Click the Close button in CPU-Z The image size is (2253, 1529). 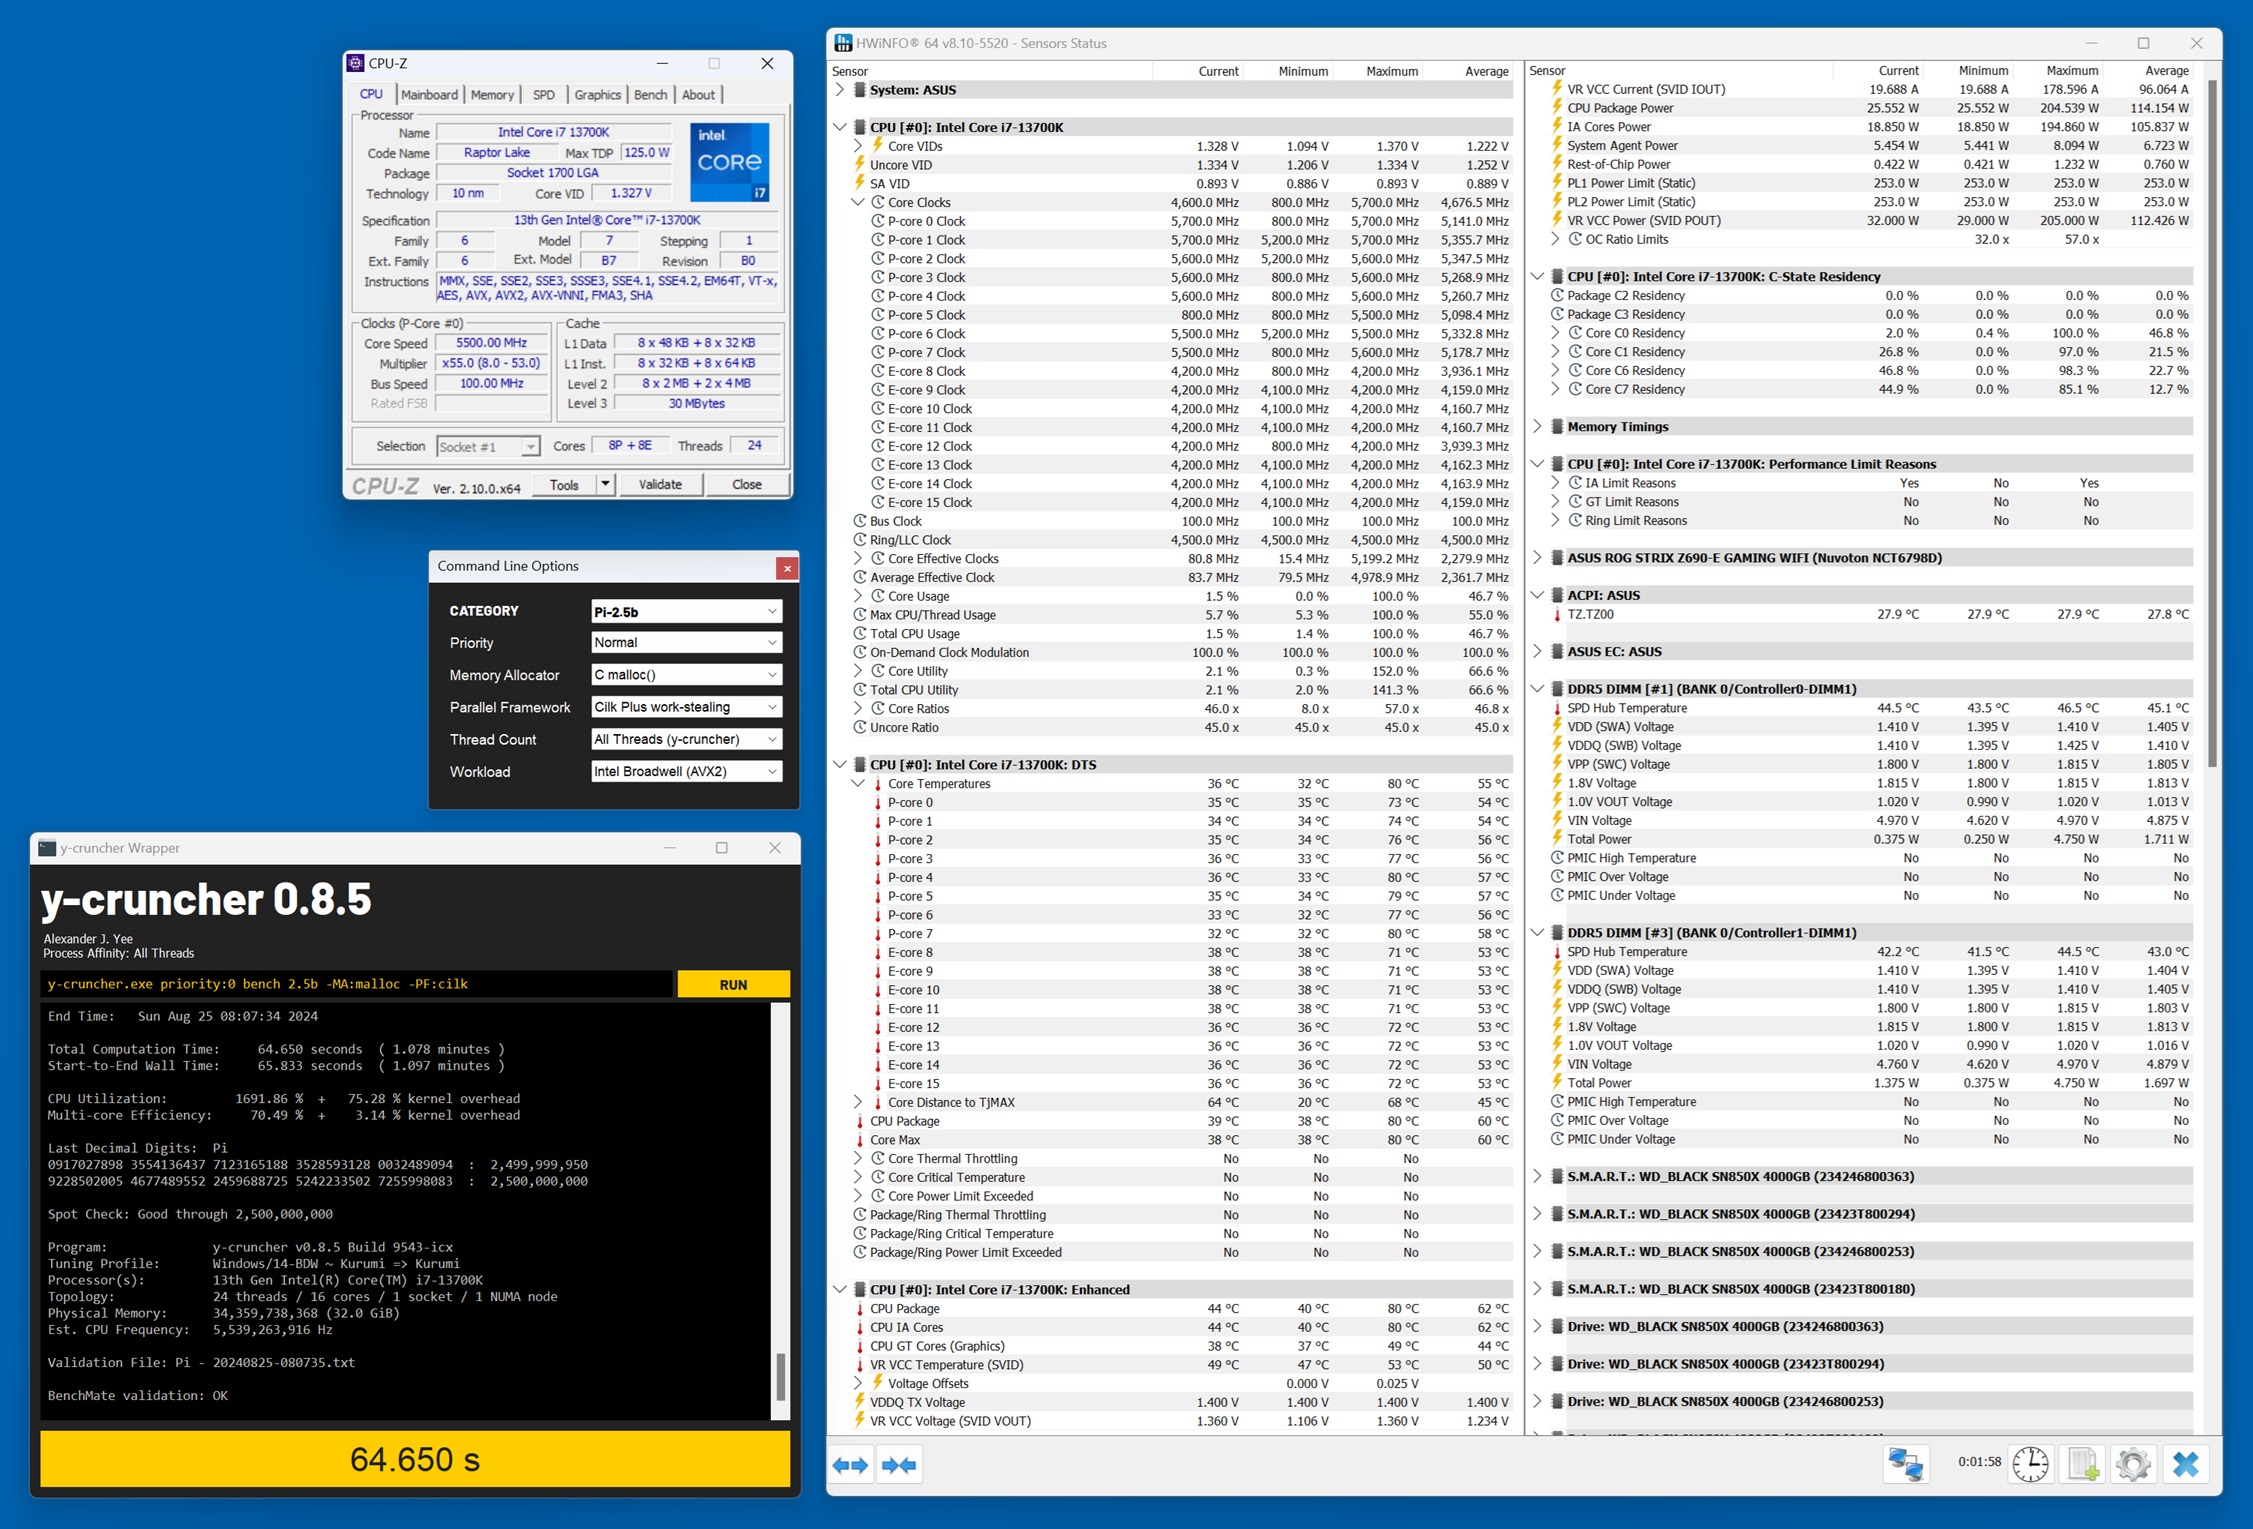coord(747,485)
